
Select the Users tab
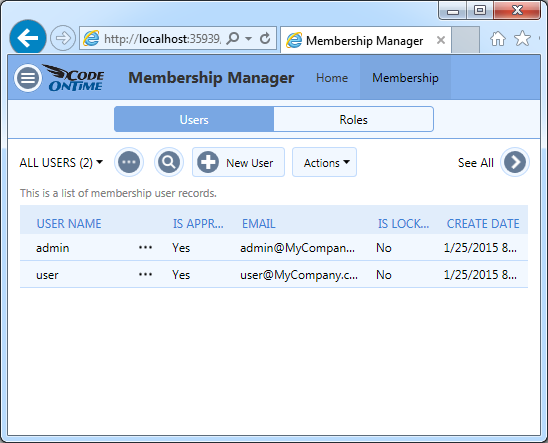tap(194, 119)
